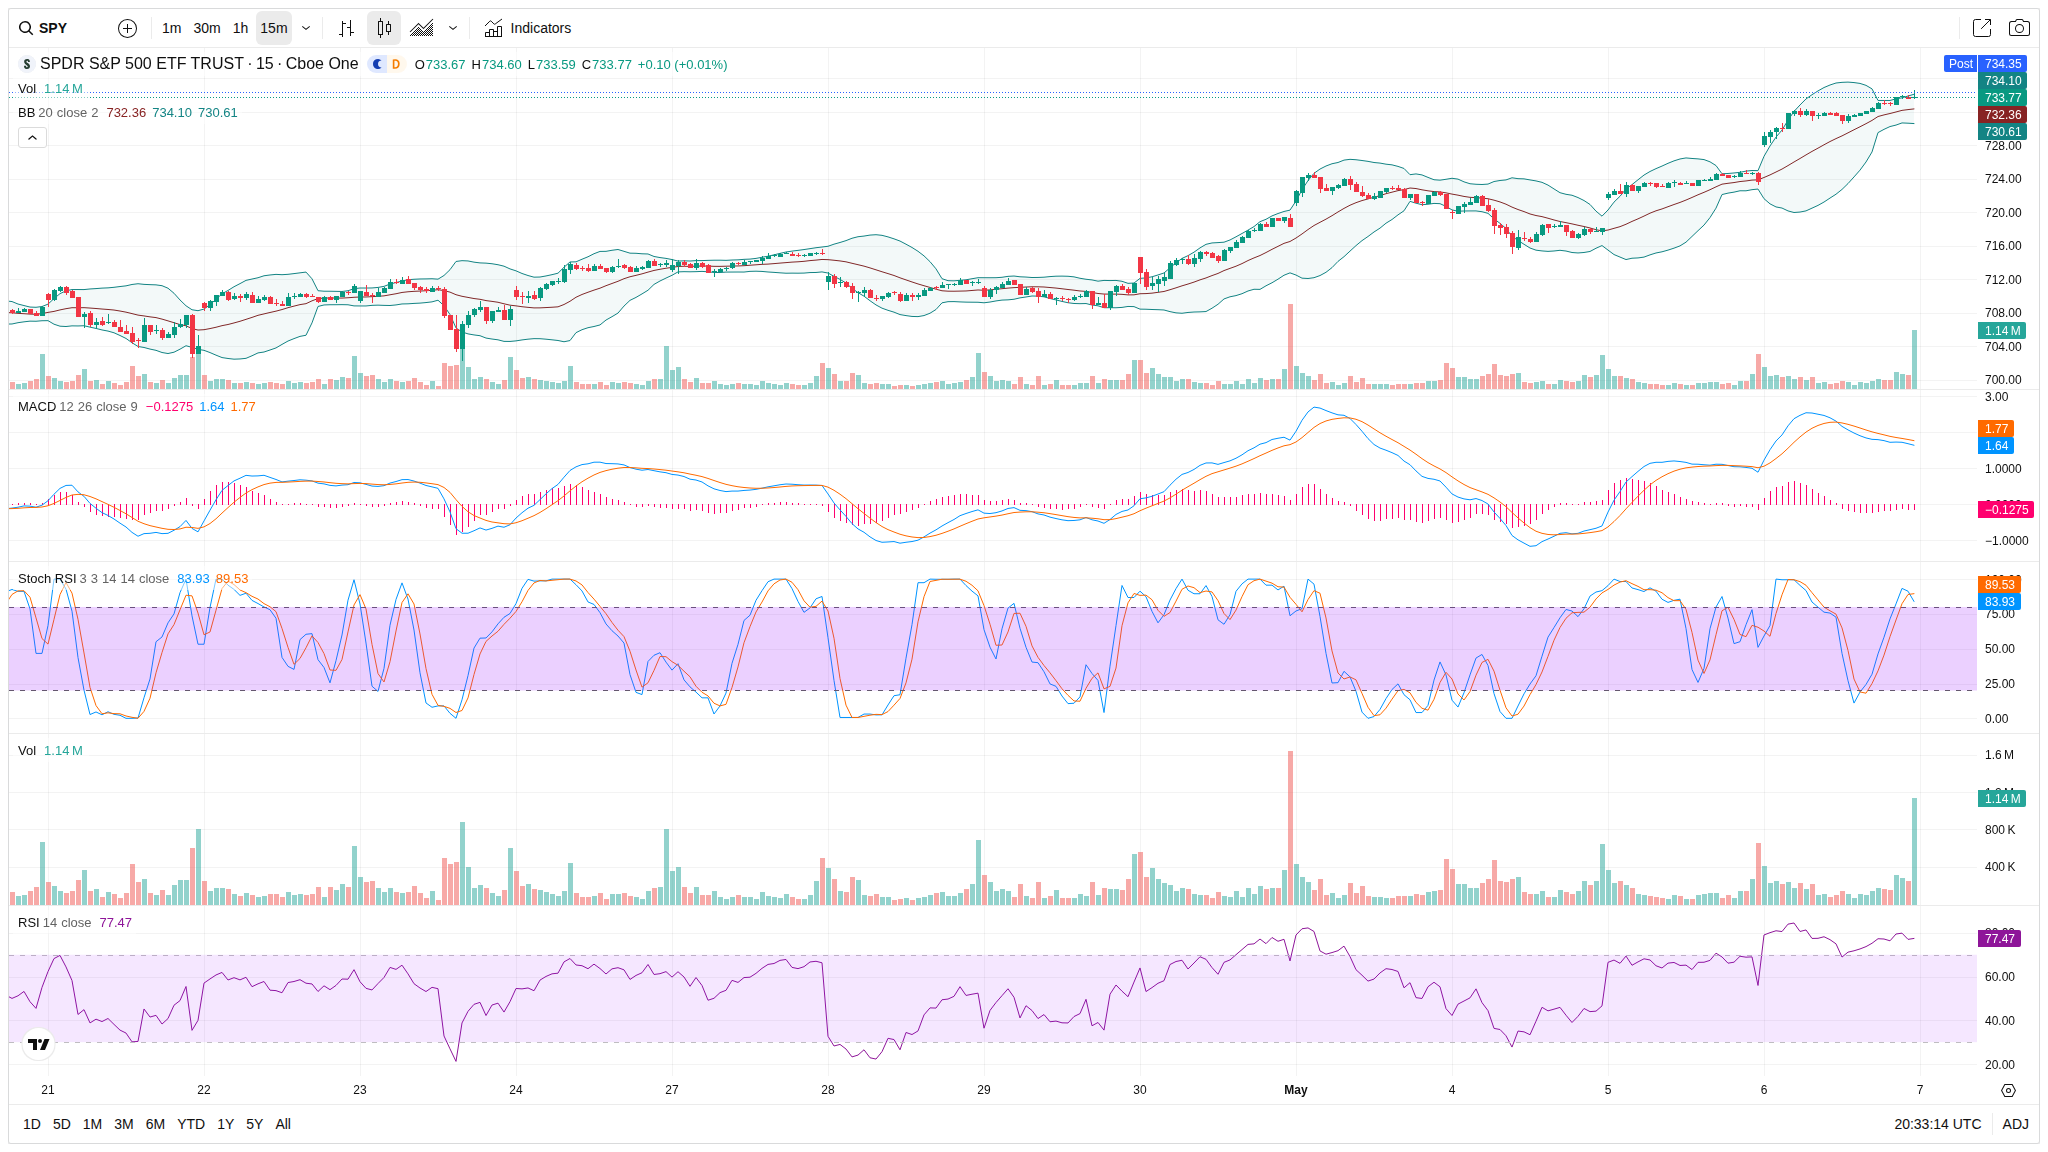The image size is (2048, 1152).
Task: Select the YTD date range
Action: click(191, 1124)
